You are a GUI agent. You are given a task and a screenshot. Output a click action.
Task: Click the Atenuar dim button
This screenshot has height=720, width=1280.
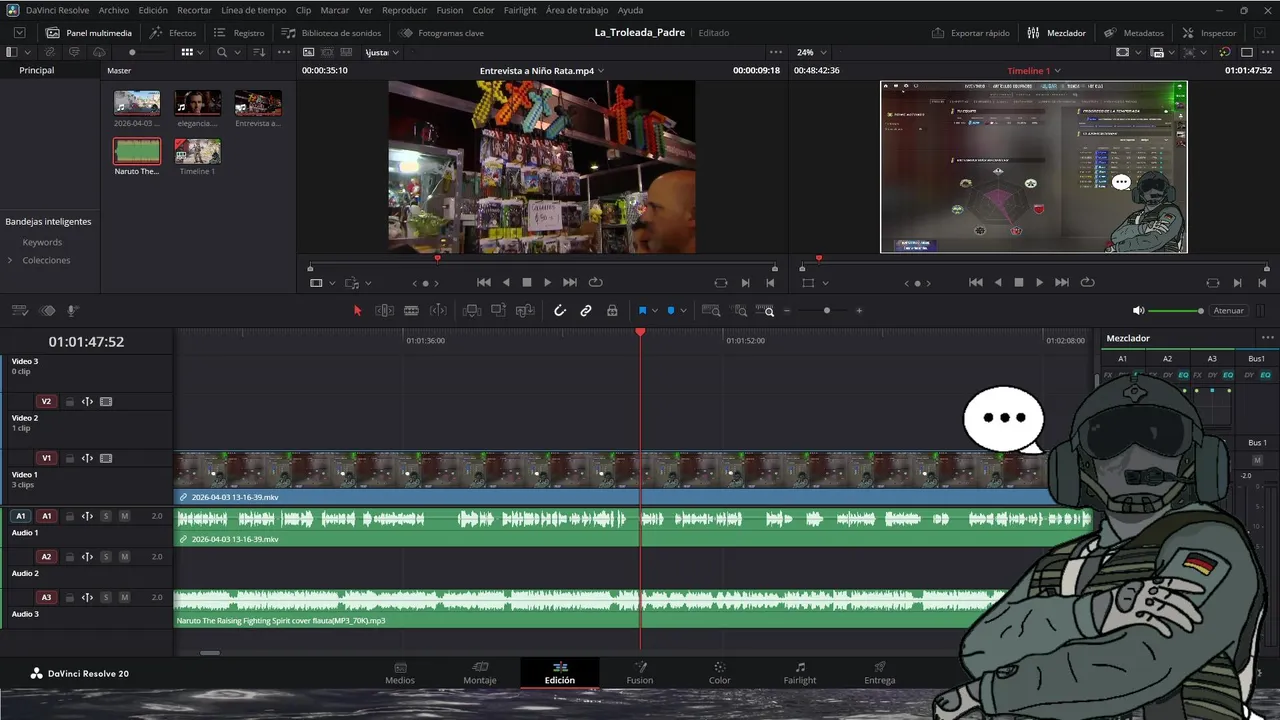(x=1228, y=311)
